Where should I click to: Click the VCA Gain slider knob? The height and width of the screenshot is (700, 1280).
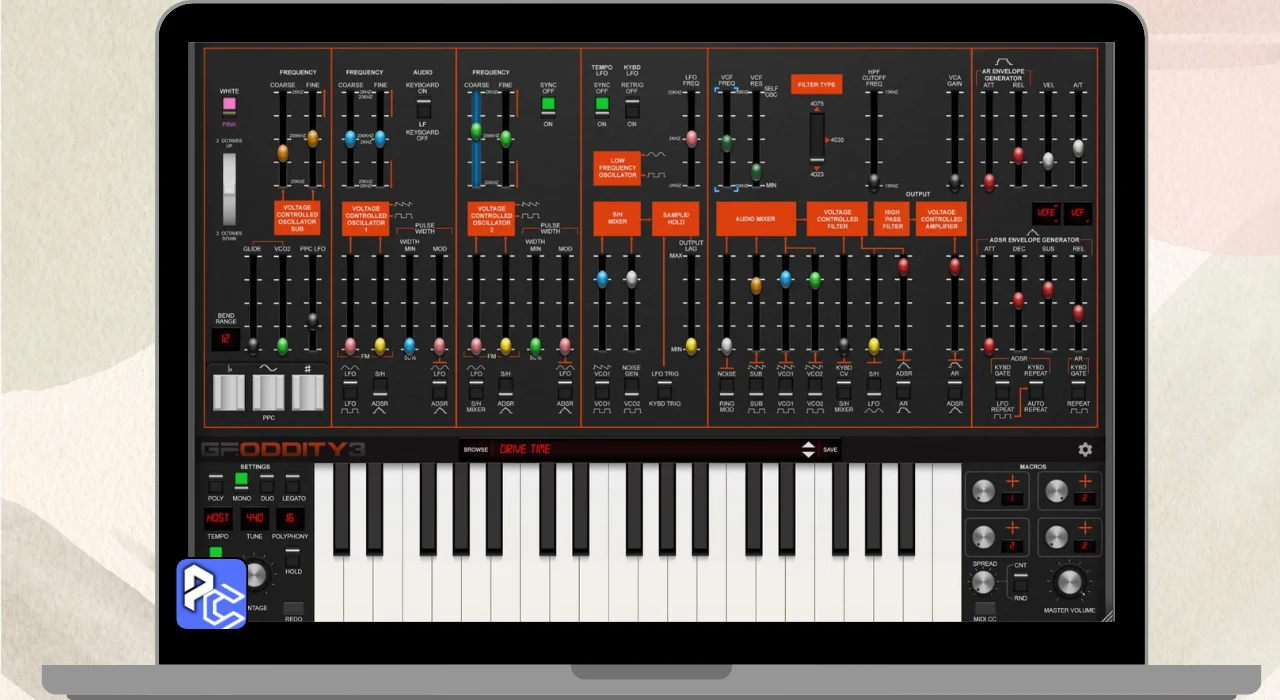point(955,181)
